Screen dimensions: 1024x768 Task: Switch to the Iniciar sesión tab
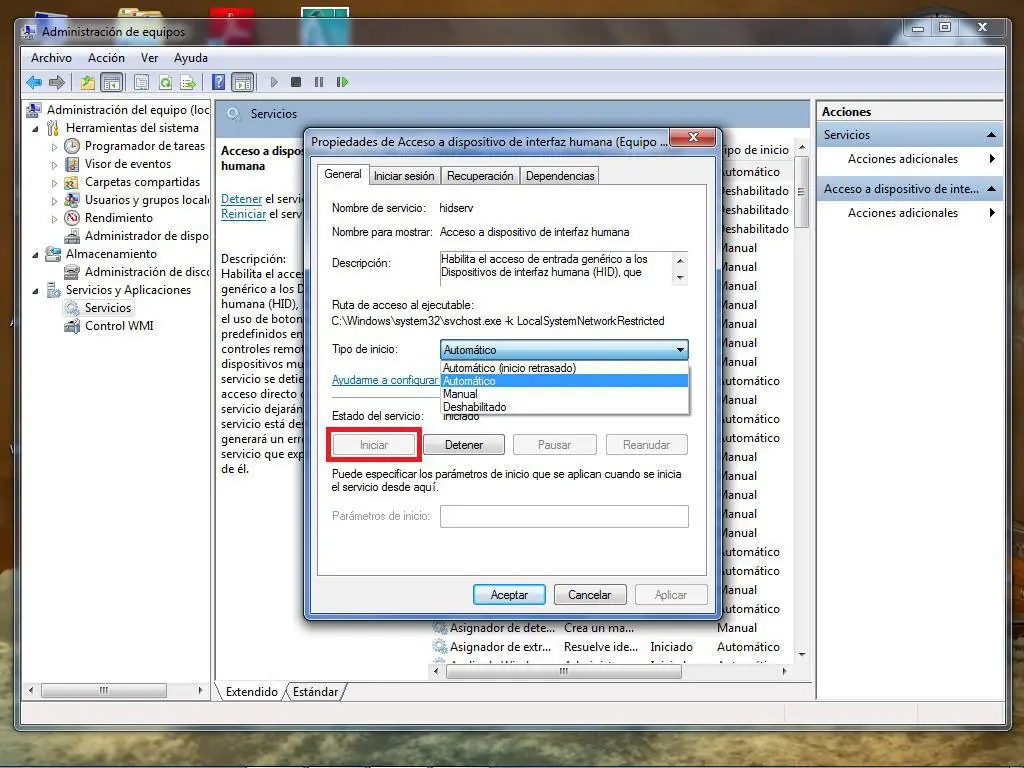pos(404,176)
